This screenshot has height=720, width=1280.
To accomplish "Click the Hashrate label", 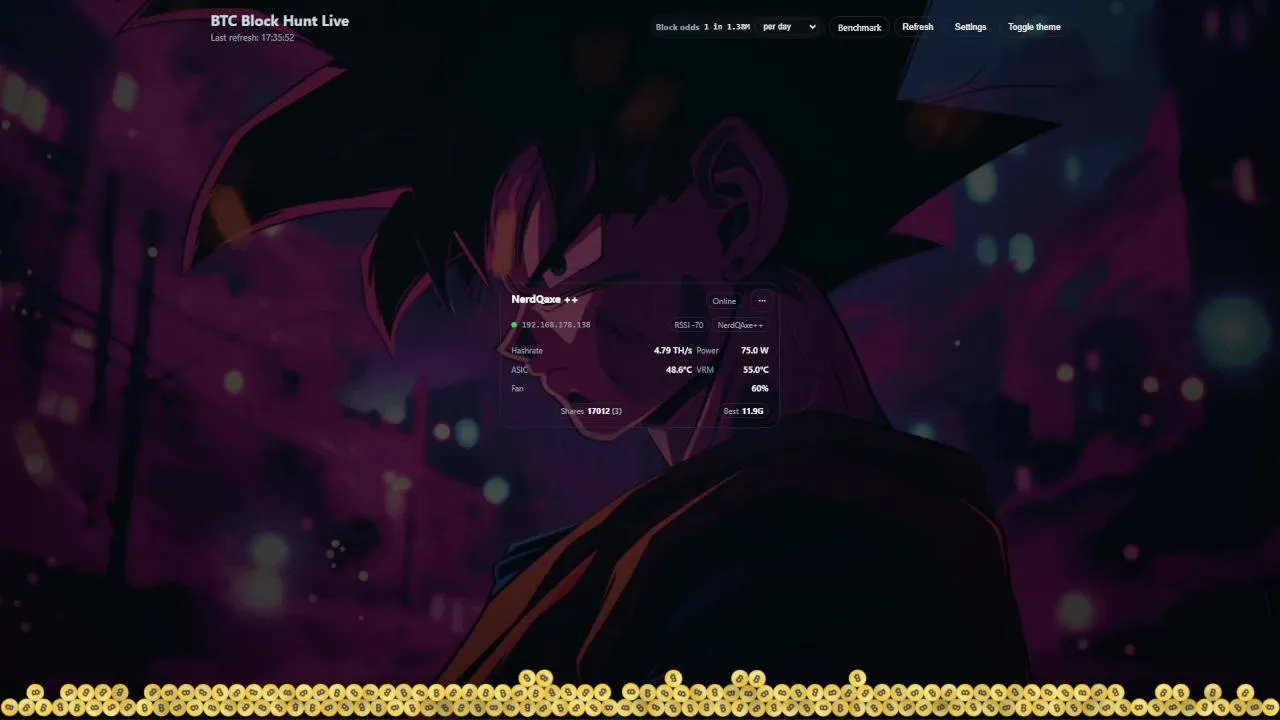I will [x=527, y=351].
